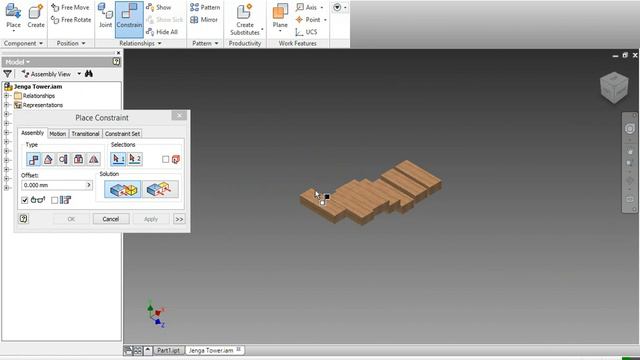Select the Angle constraint type
The image size is (640, 360).
49,159
